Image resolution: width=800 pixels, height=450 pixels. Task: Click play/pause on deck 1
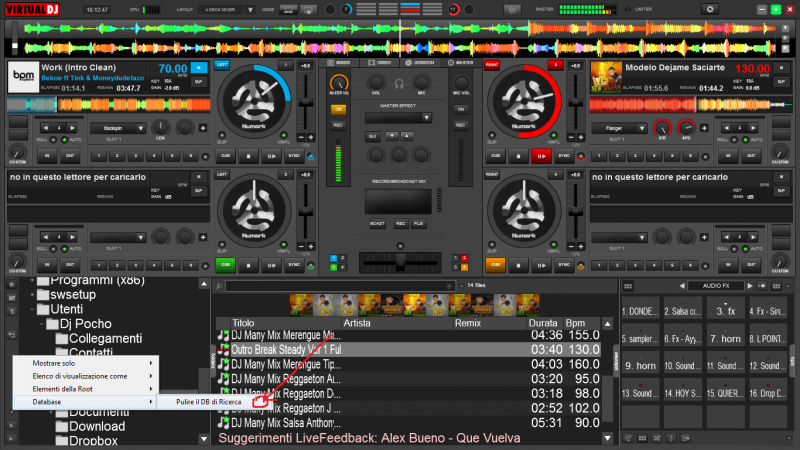coord(271,156)
